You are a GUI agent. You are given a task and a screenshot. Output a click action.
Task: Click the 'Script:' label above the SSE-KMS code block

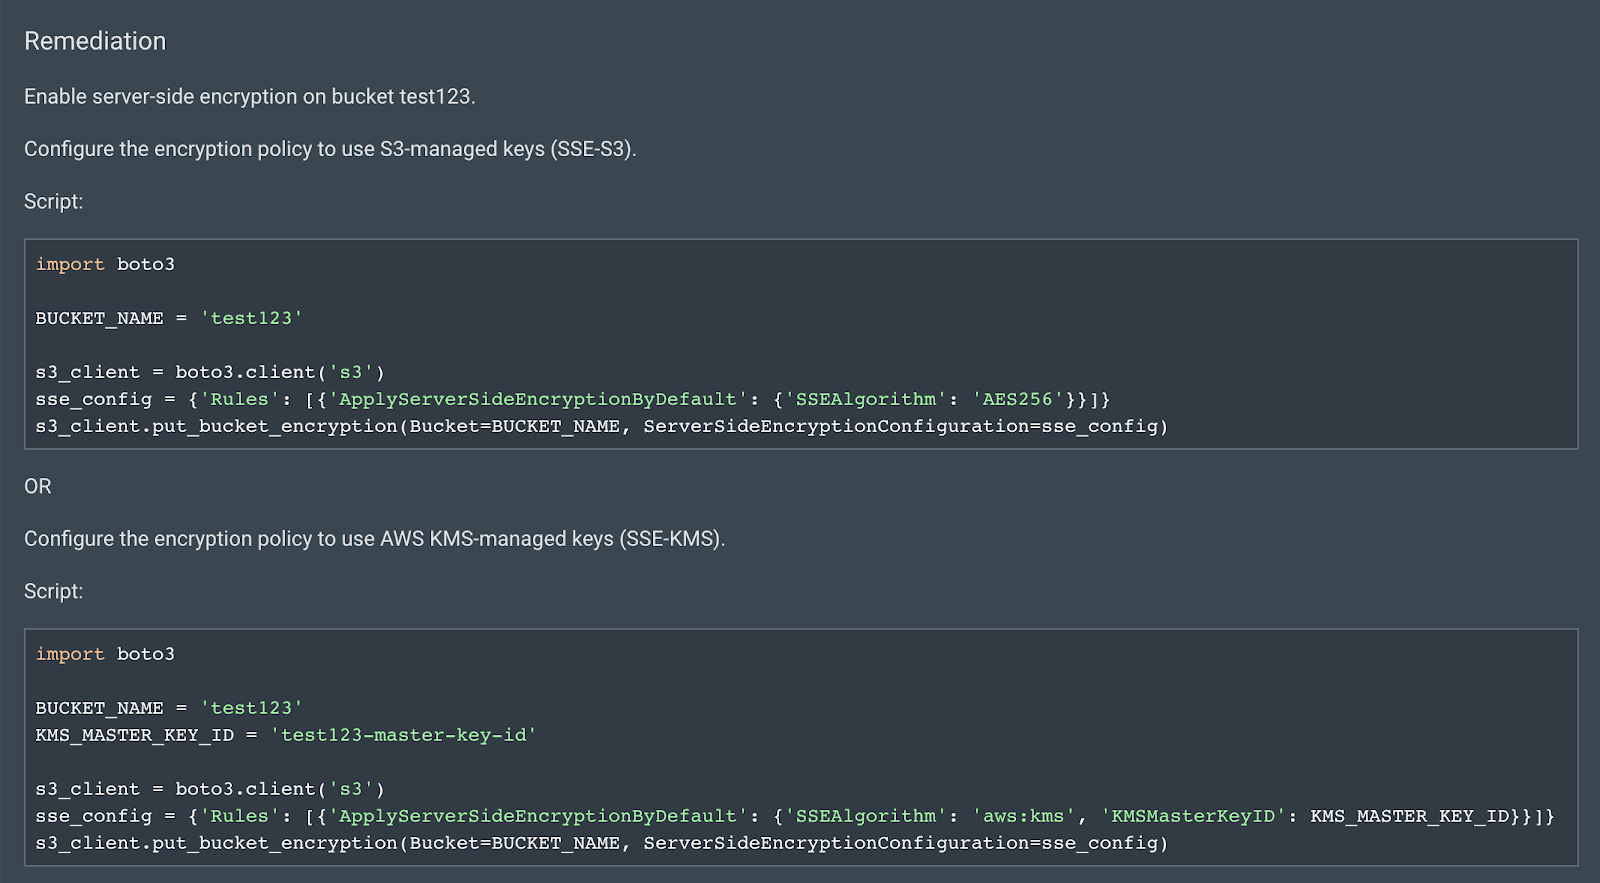point(53,591)
